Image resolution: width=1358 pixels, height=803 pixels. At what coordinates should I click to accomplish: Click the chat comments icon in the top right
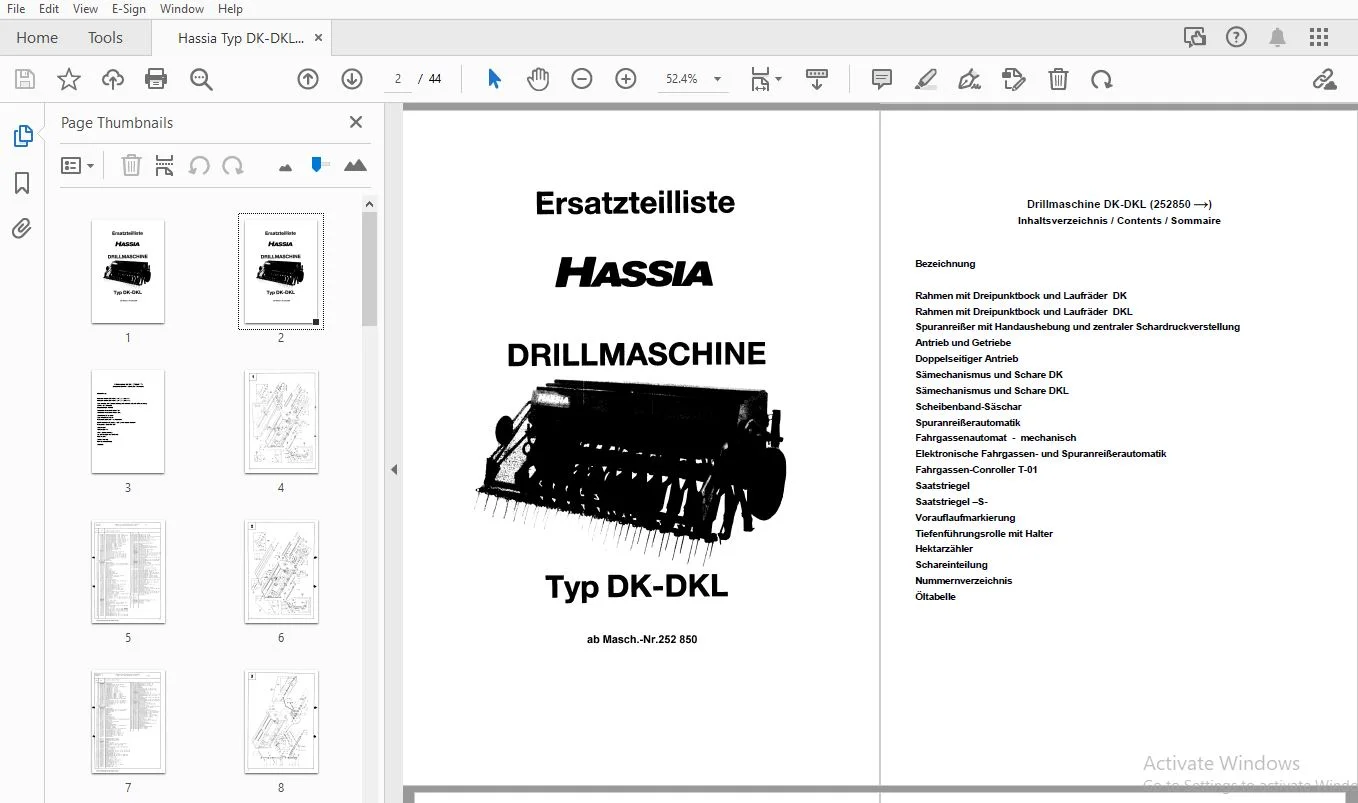click(x=1194, y=38)
